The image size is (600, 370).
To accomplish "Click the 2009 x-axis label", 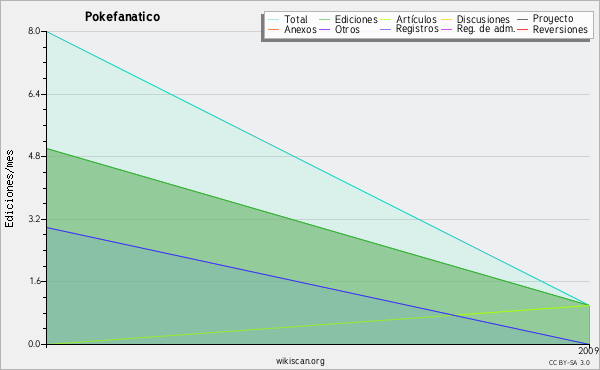I will click(589, 351).
